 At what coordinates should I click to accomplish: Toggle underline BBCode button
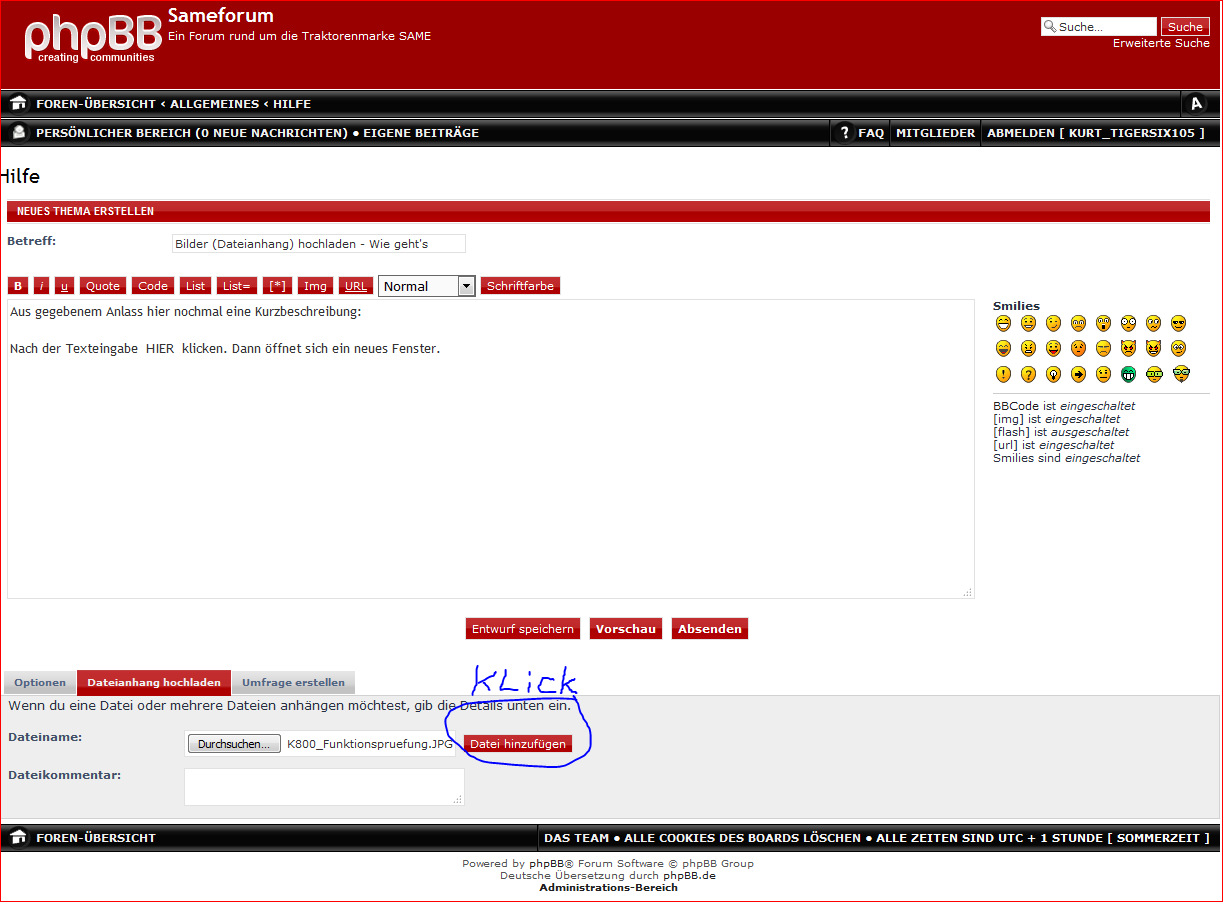coord(64,286)
